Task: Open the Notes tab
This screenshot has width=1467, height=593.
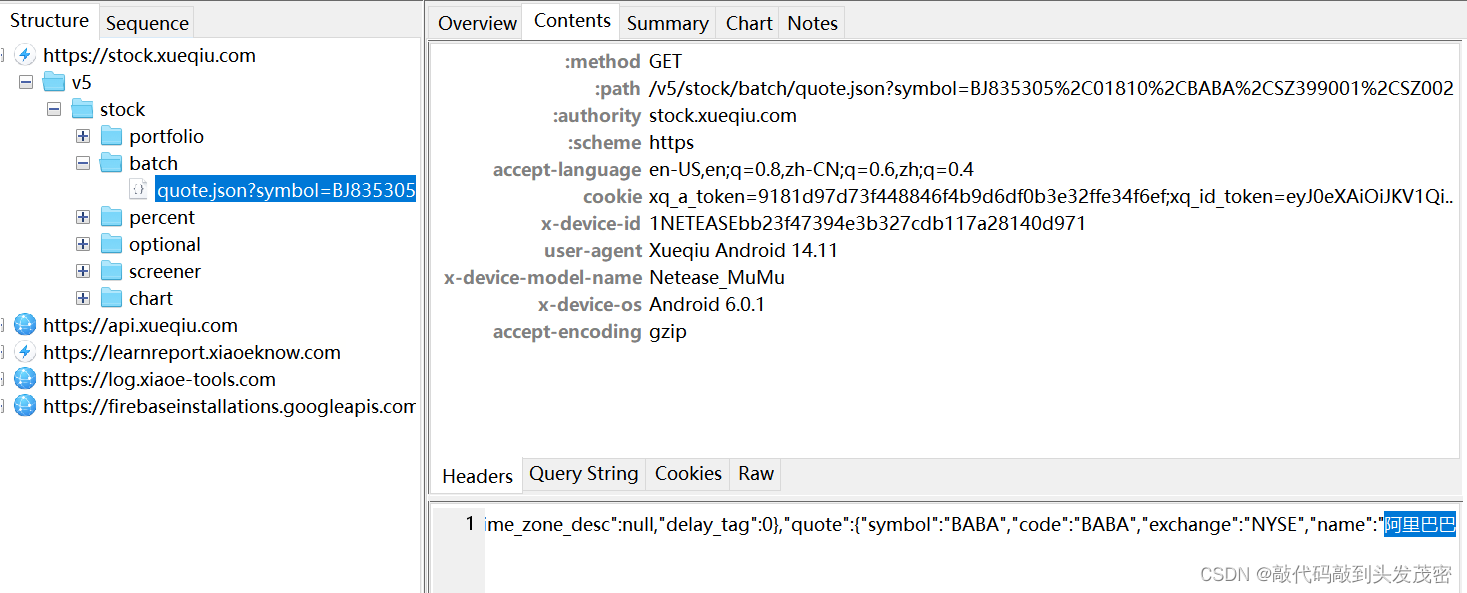Action: 812,23
